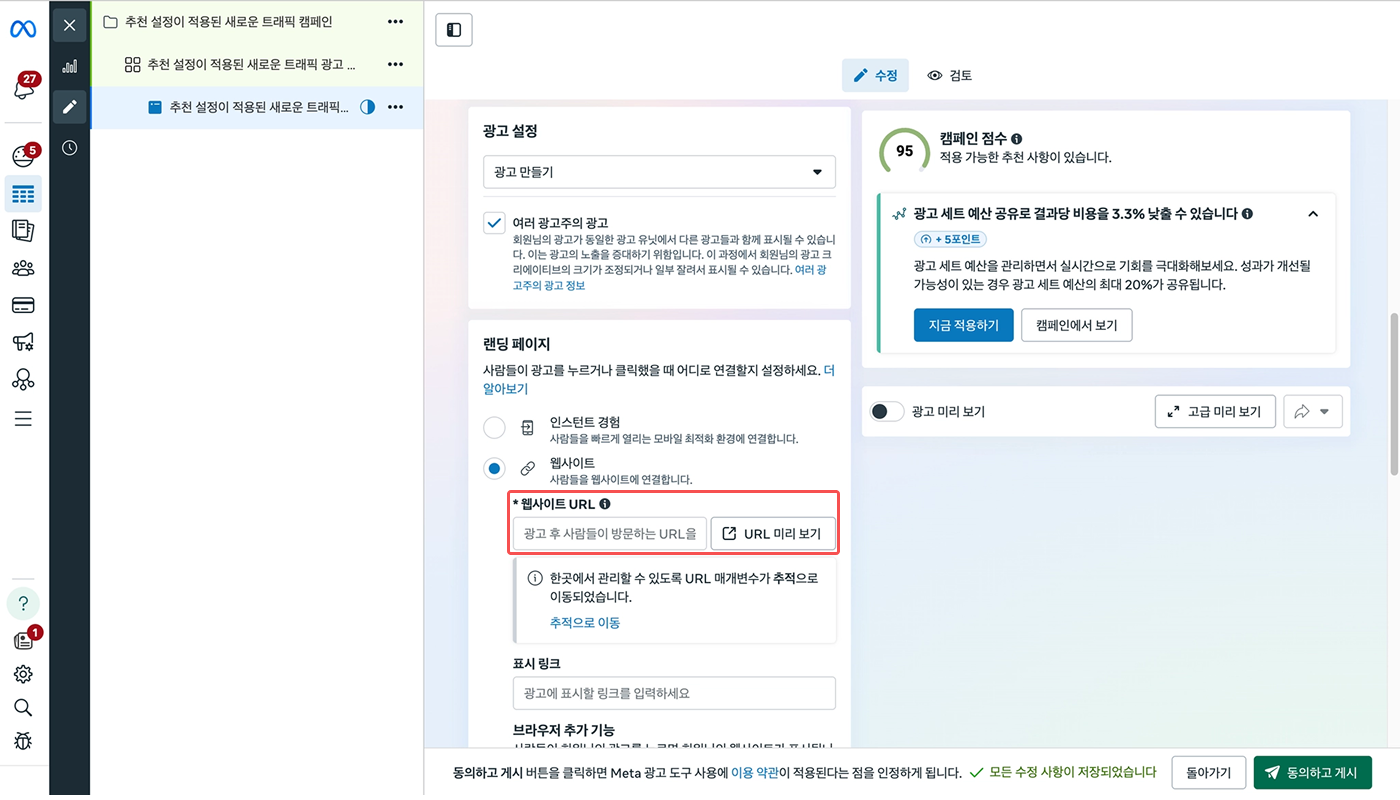Select the 트래픽 광고 ad set tree item
Viewport: 1400px width, 800px height.
pos(240,64)
